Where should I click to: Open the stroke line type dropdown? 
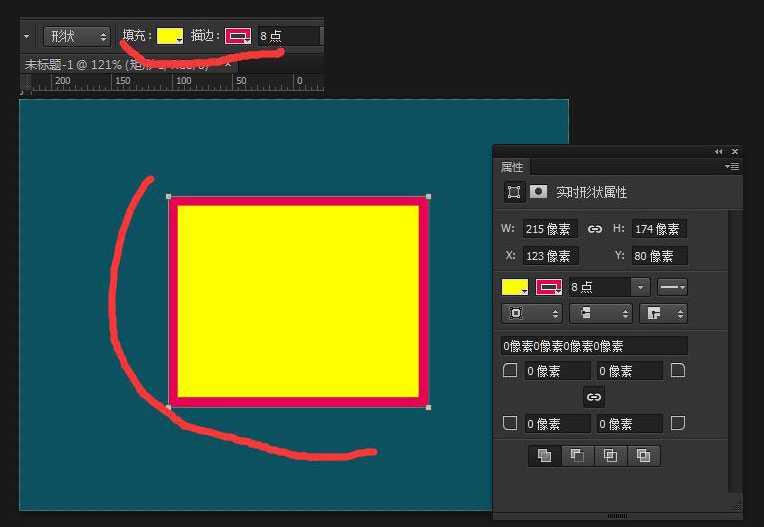click(672, 287)
